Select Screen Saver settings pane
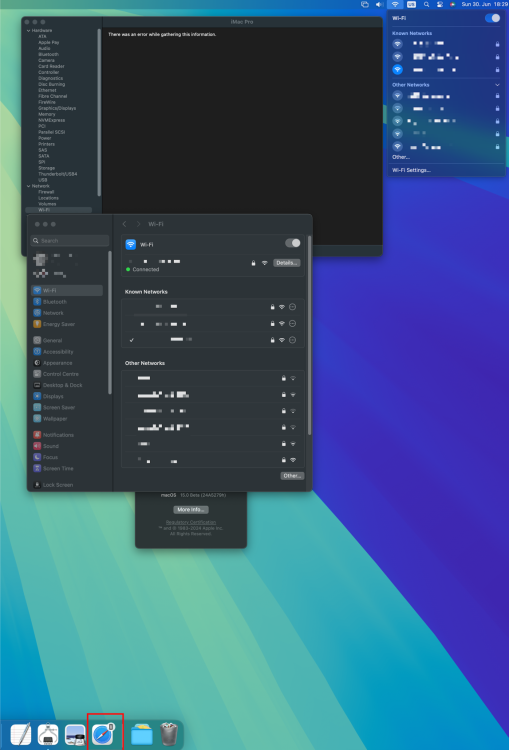The image size is (509, 750). (67, 408)
